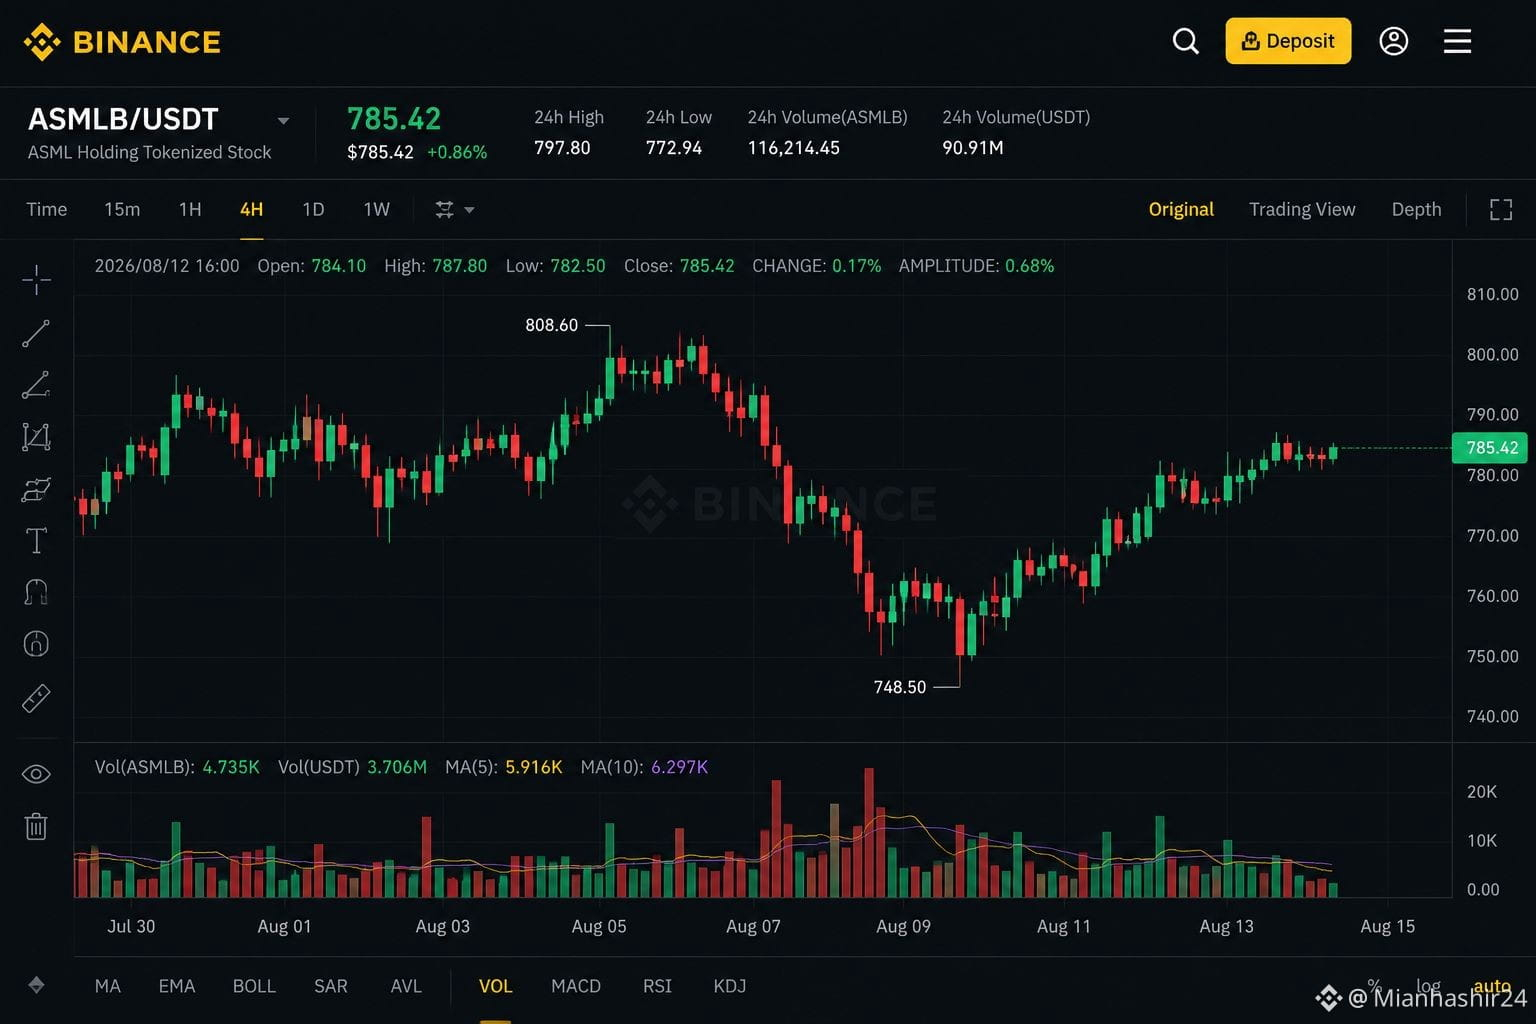Select the trend line drawing tool

click(x=36, y=333)
